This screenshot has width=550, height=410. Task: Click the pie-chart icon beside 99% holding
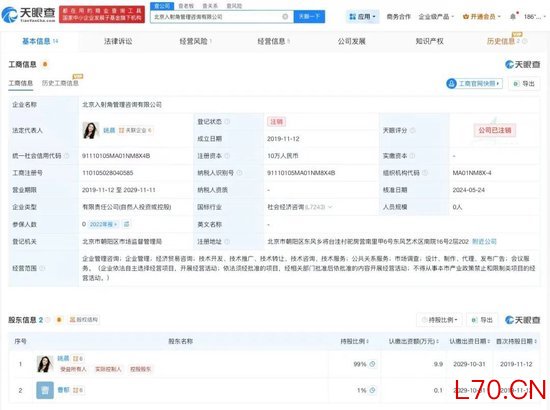click(373, 364)
